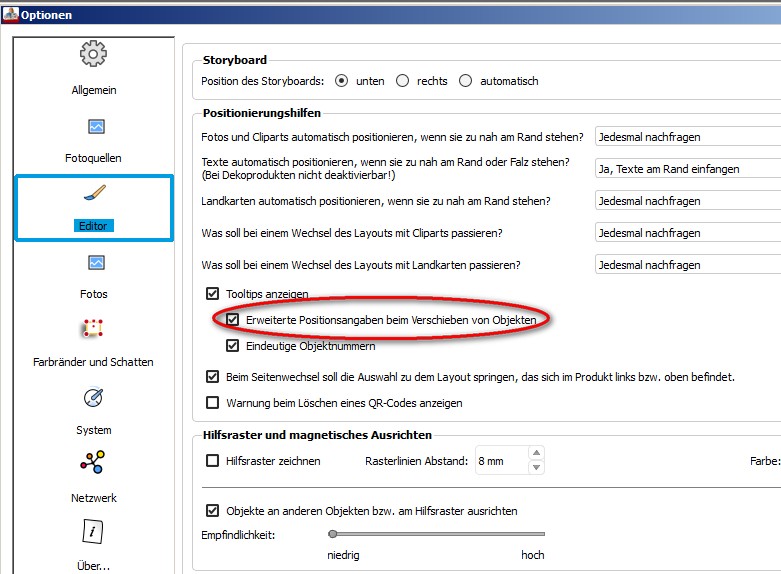This screenshot has width=781, height=574.
Task: Select Netzwerk label in sidebar
Action: [94, 498]
